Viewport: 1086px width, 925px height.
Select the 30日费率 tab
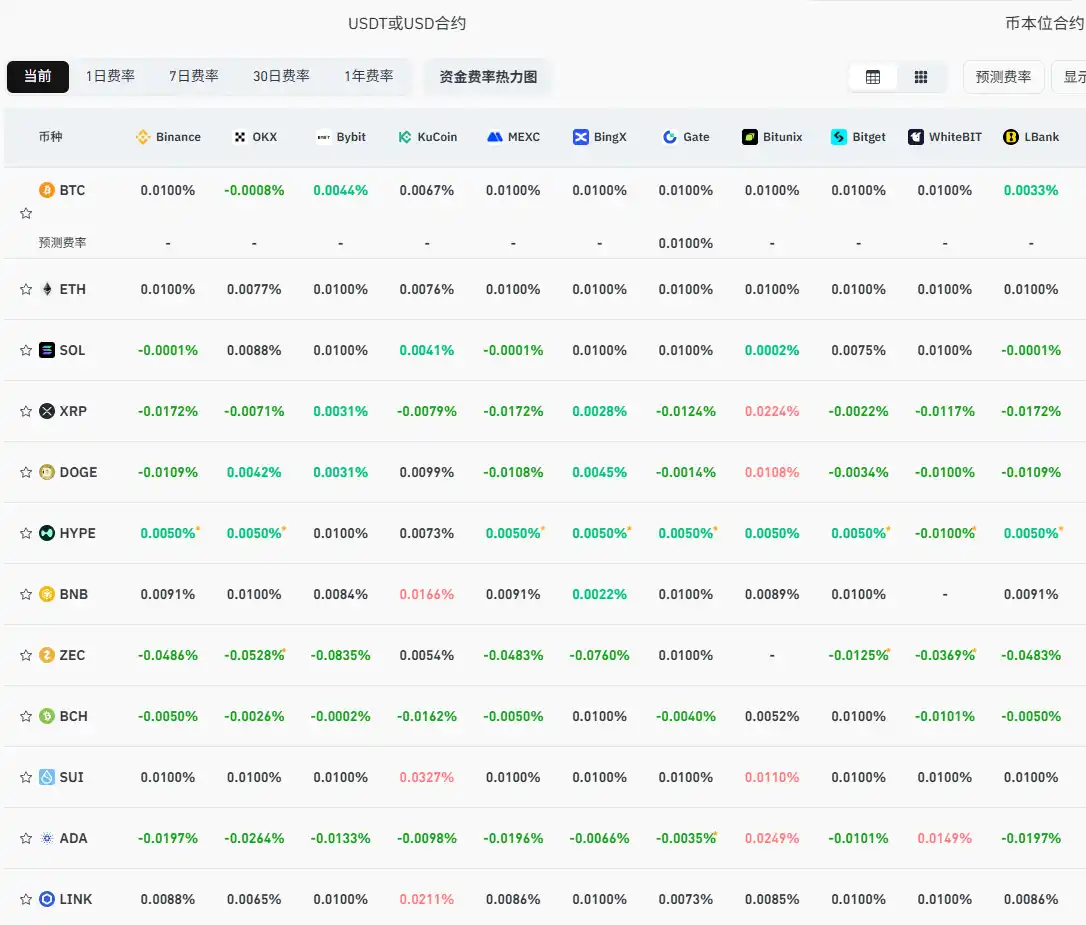pyautogui.click(x=281, y=76)
